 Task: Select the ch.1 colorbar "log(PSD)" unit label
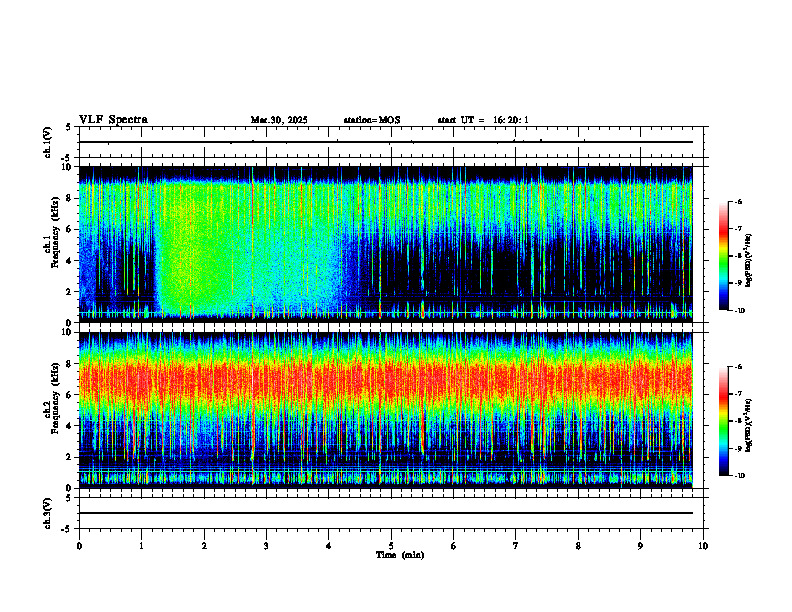click(749, 260)
